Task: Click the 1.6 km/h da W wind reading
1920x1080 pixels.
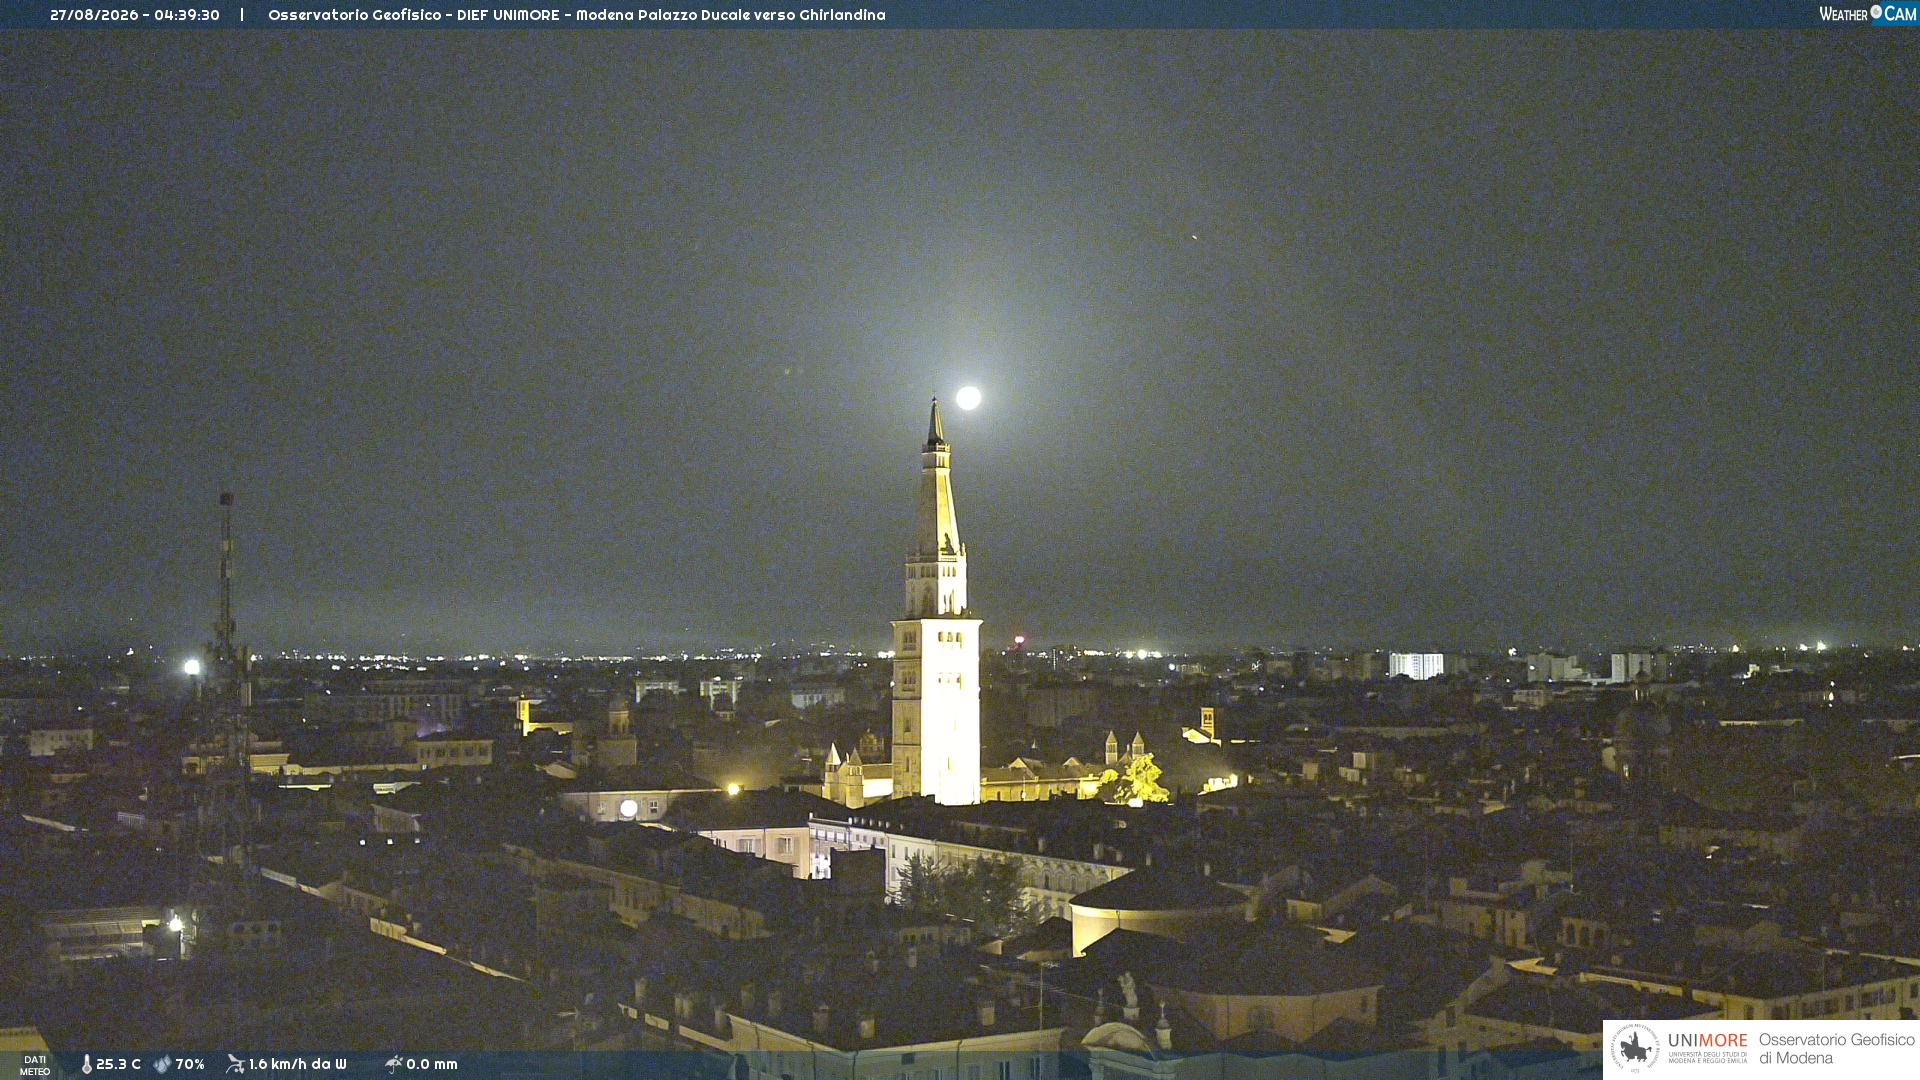Action: [x=297, y=1064]
